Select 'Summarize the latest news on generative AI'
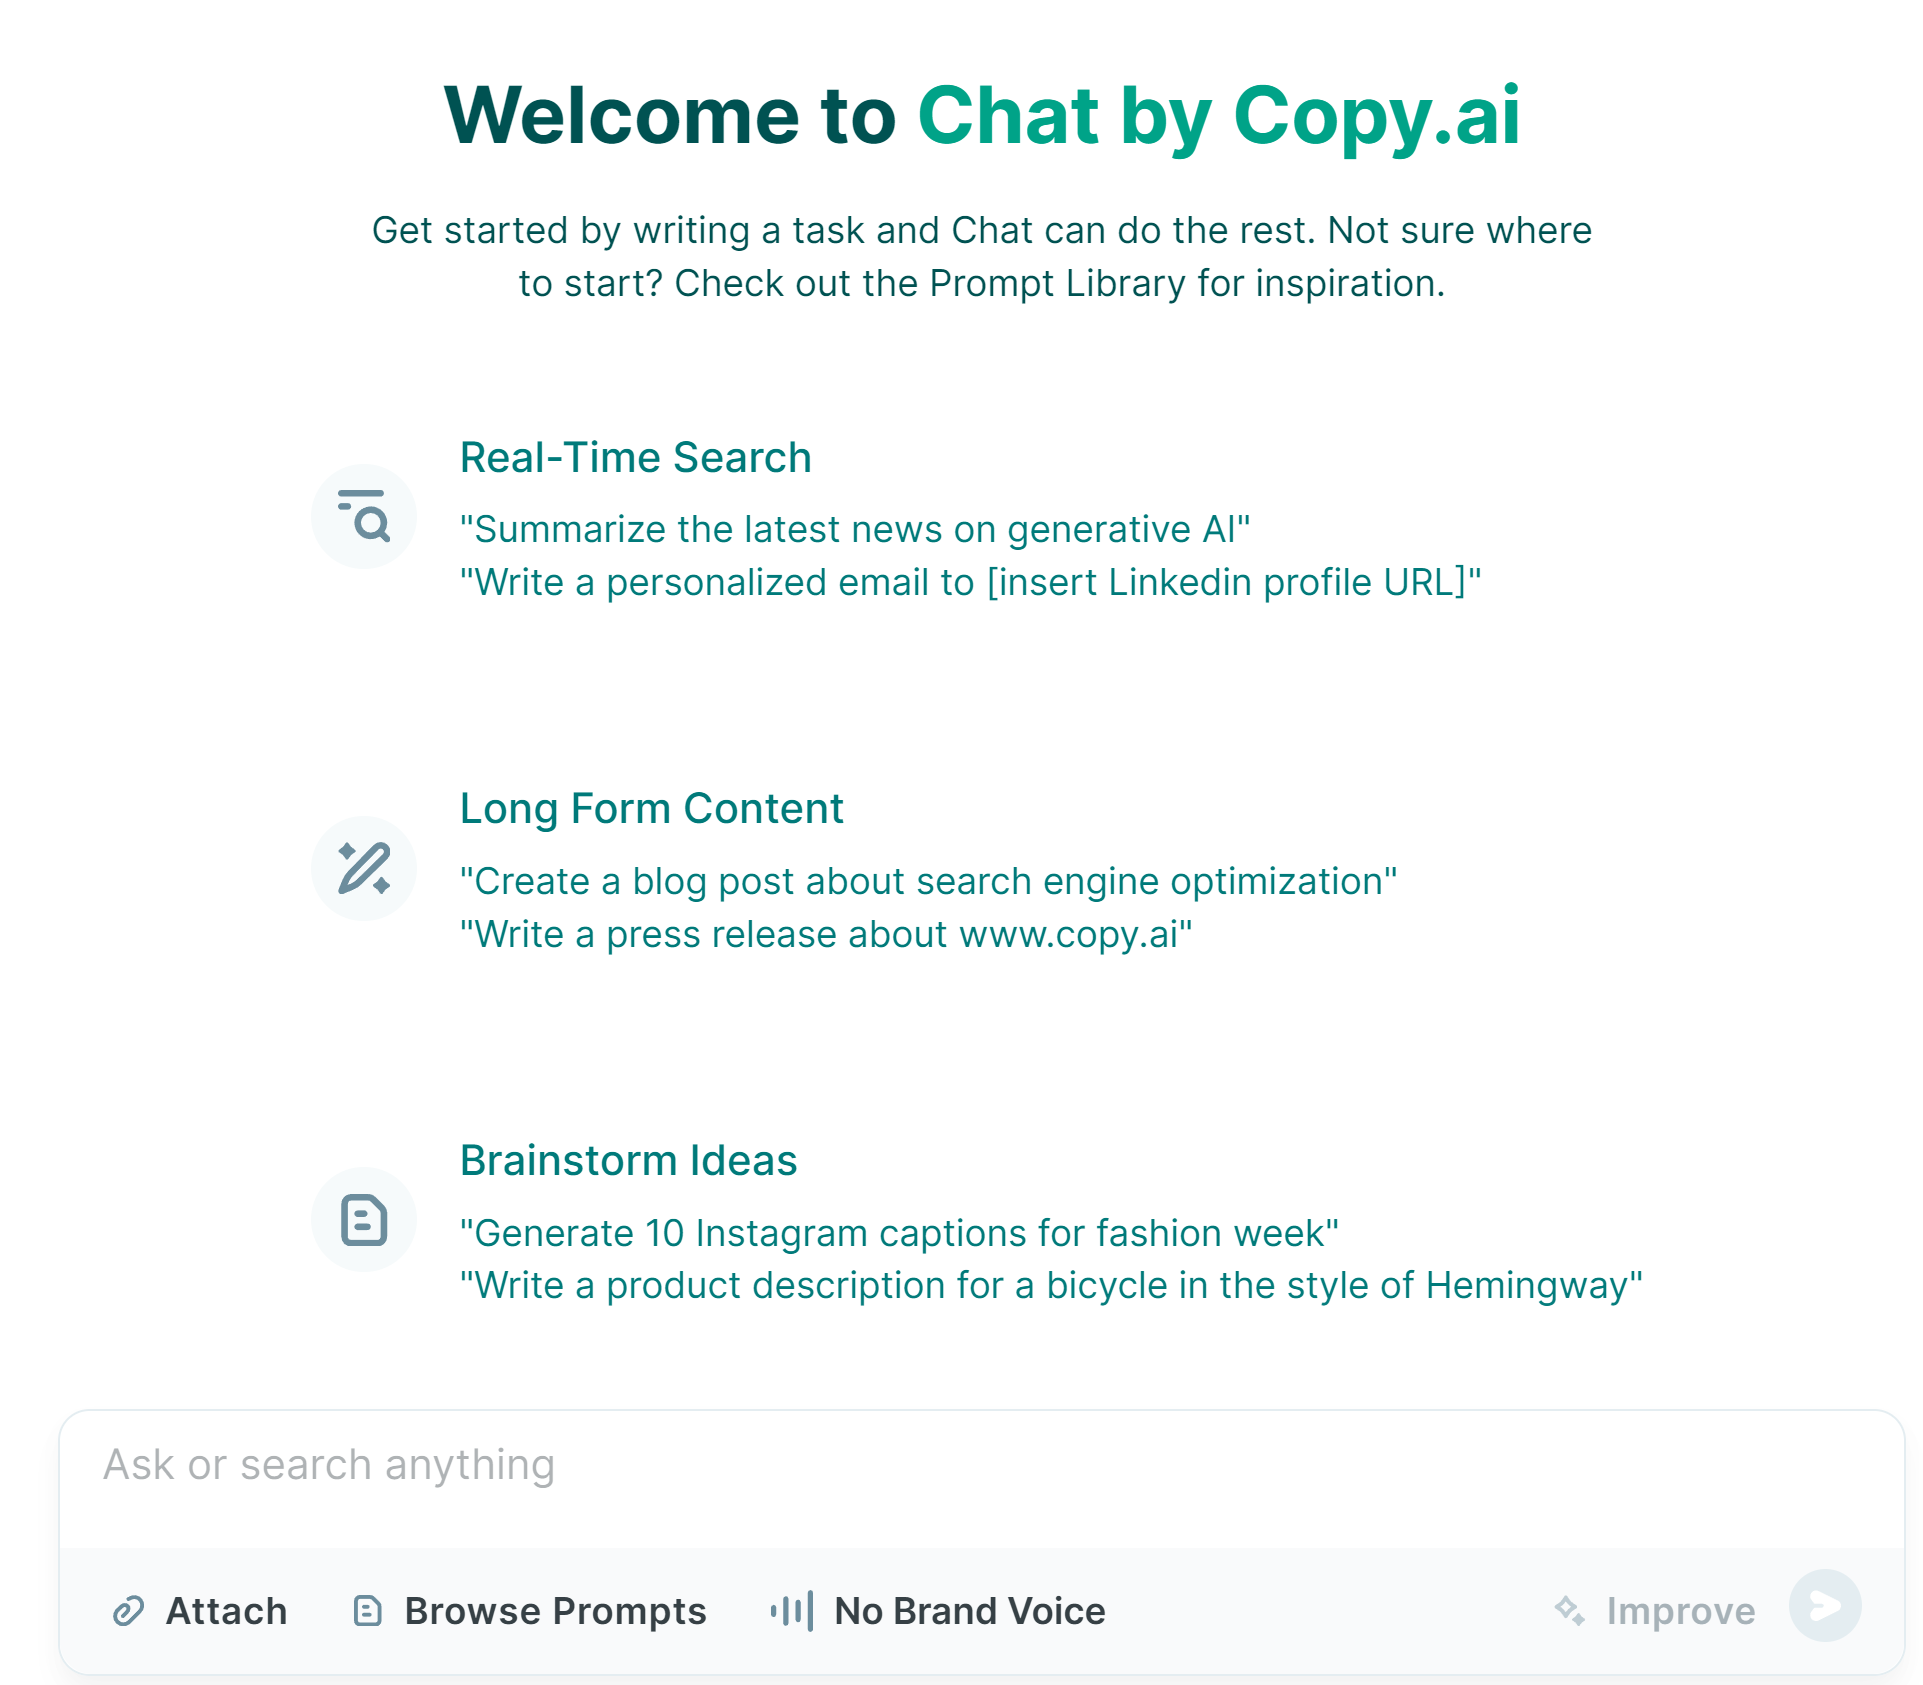The height and width of the screenshot is (1685, 1923). pyautogui.click(x=855, y=530)
